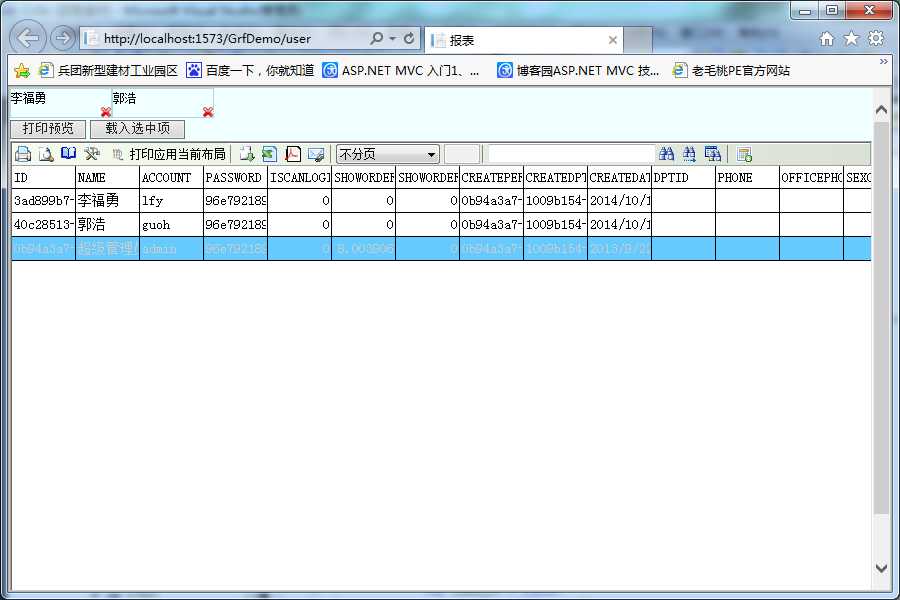Open 博客园ASP.NET MVC 技... bookmark
This screenshot has height=600, width=900.
[578, 71]
